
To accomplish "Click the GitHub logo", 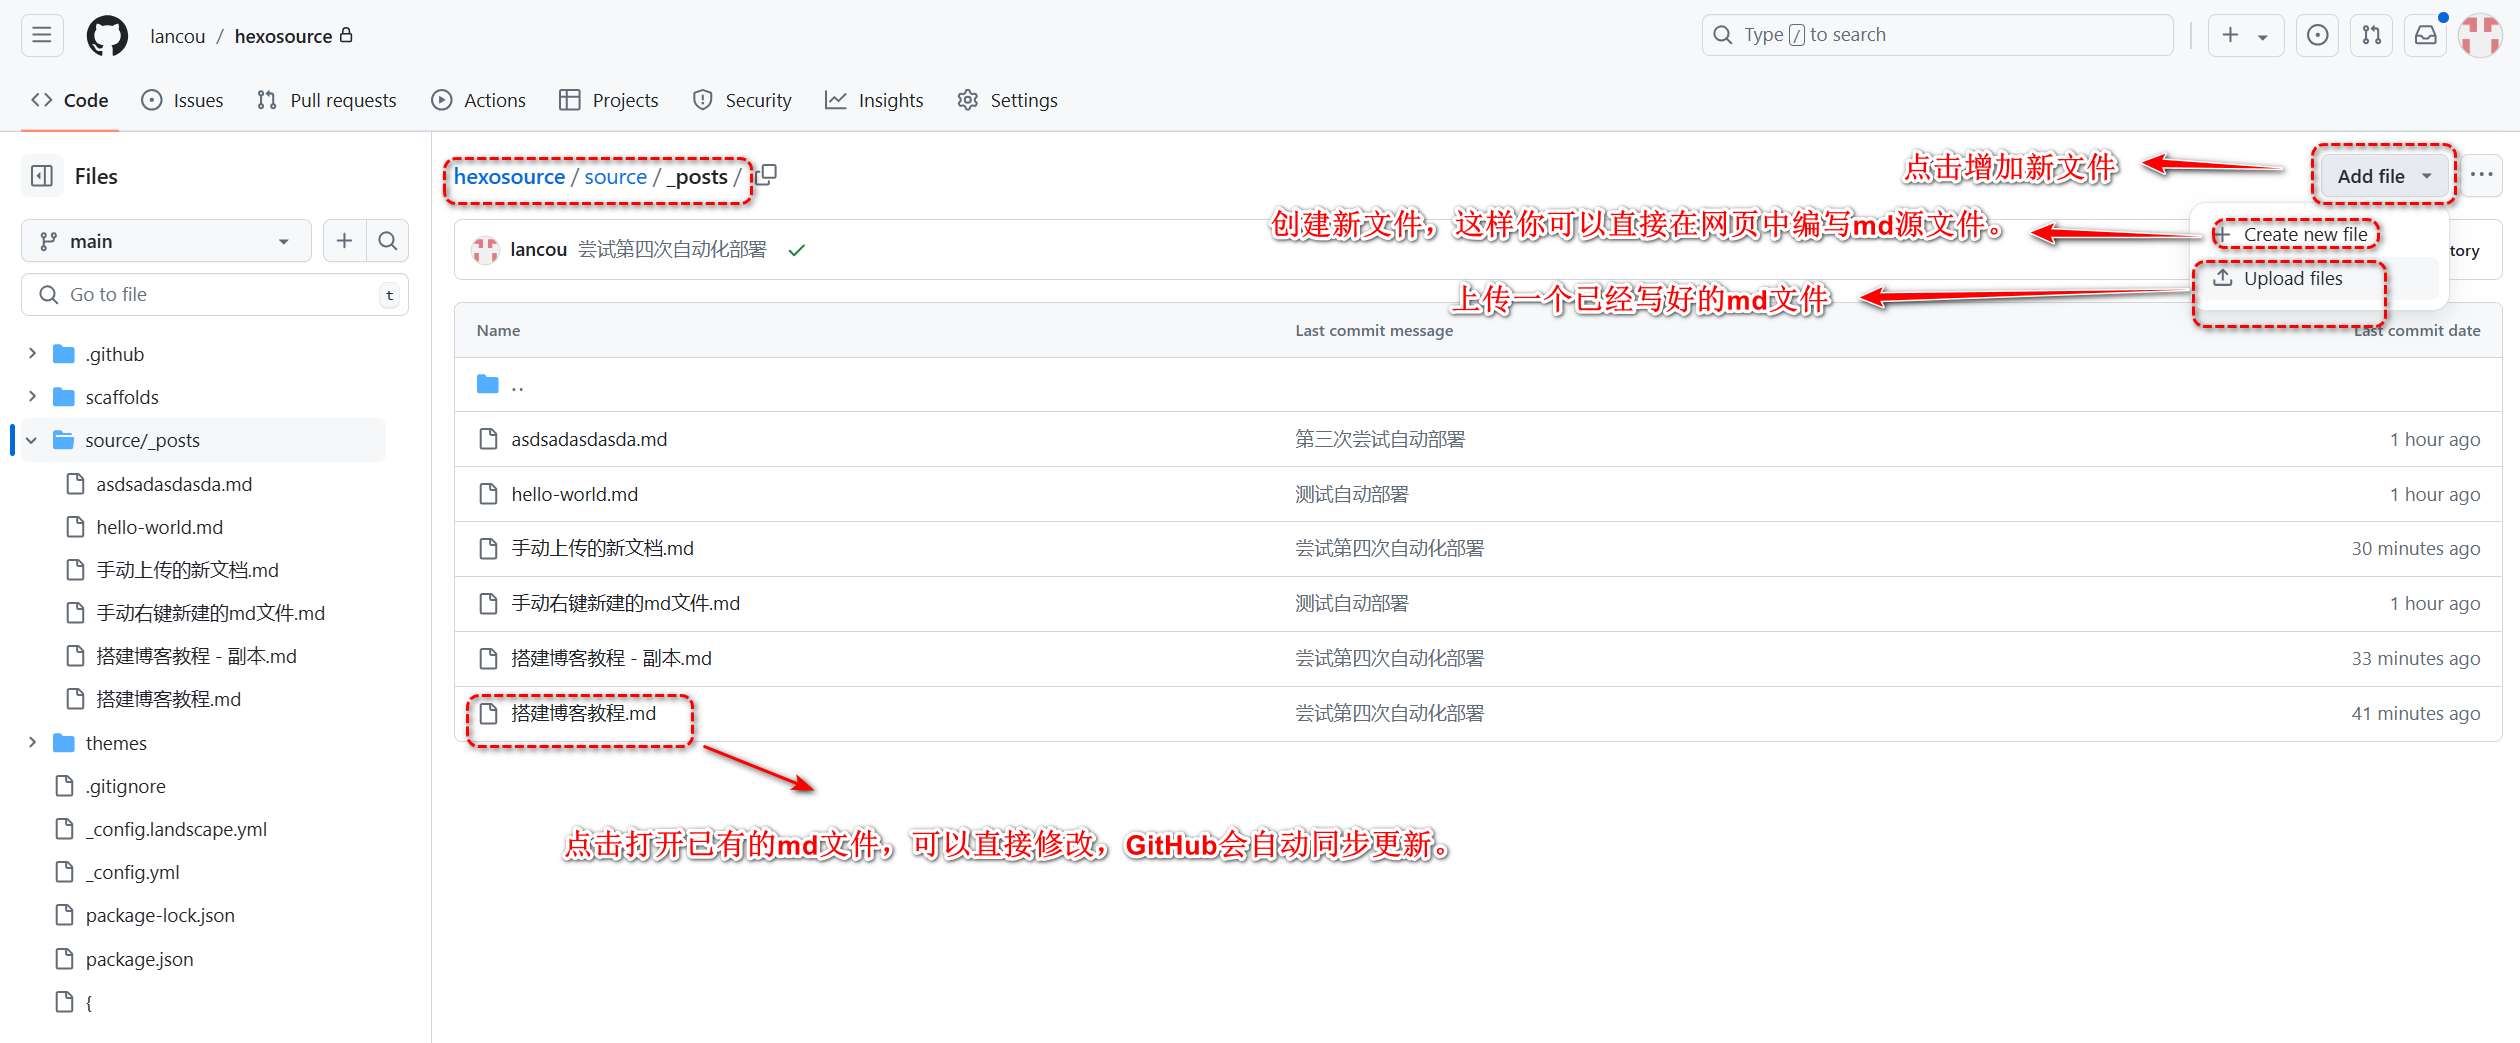I will pyautogui.click(x=106, y=35).
